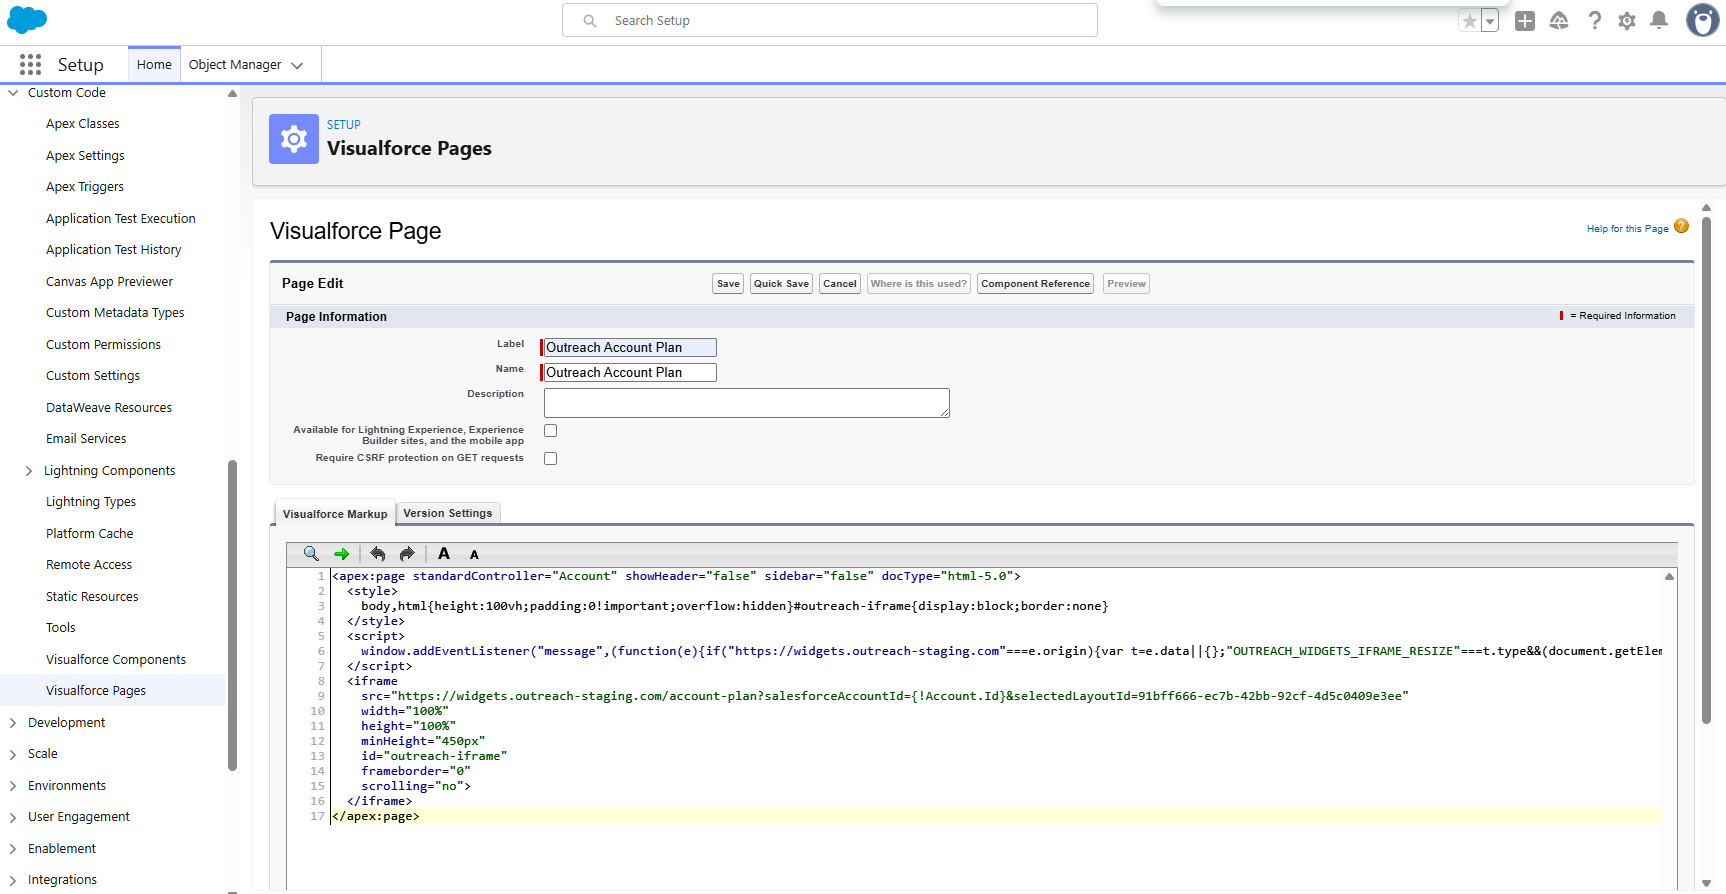This screenshot has height=894, width=1726.
Task: Click the editor redo icon
Action: [x=407, y=554]
